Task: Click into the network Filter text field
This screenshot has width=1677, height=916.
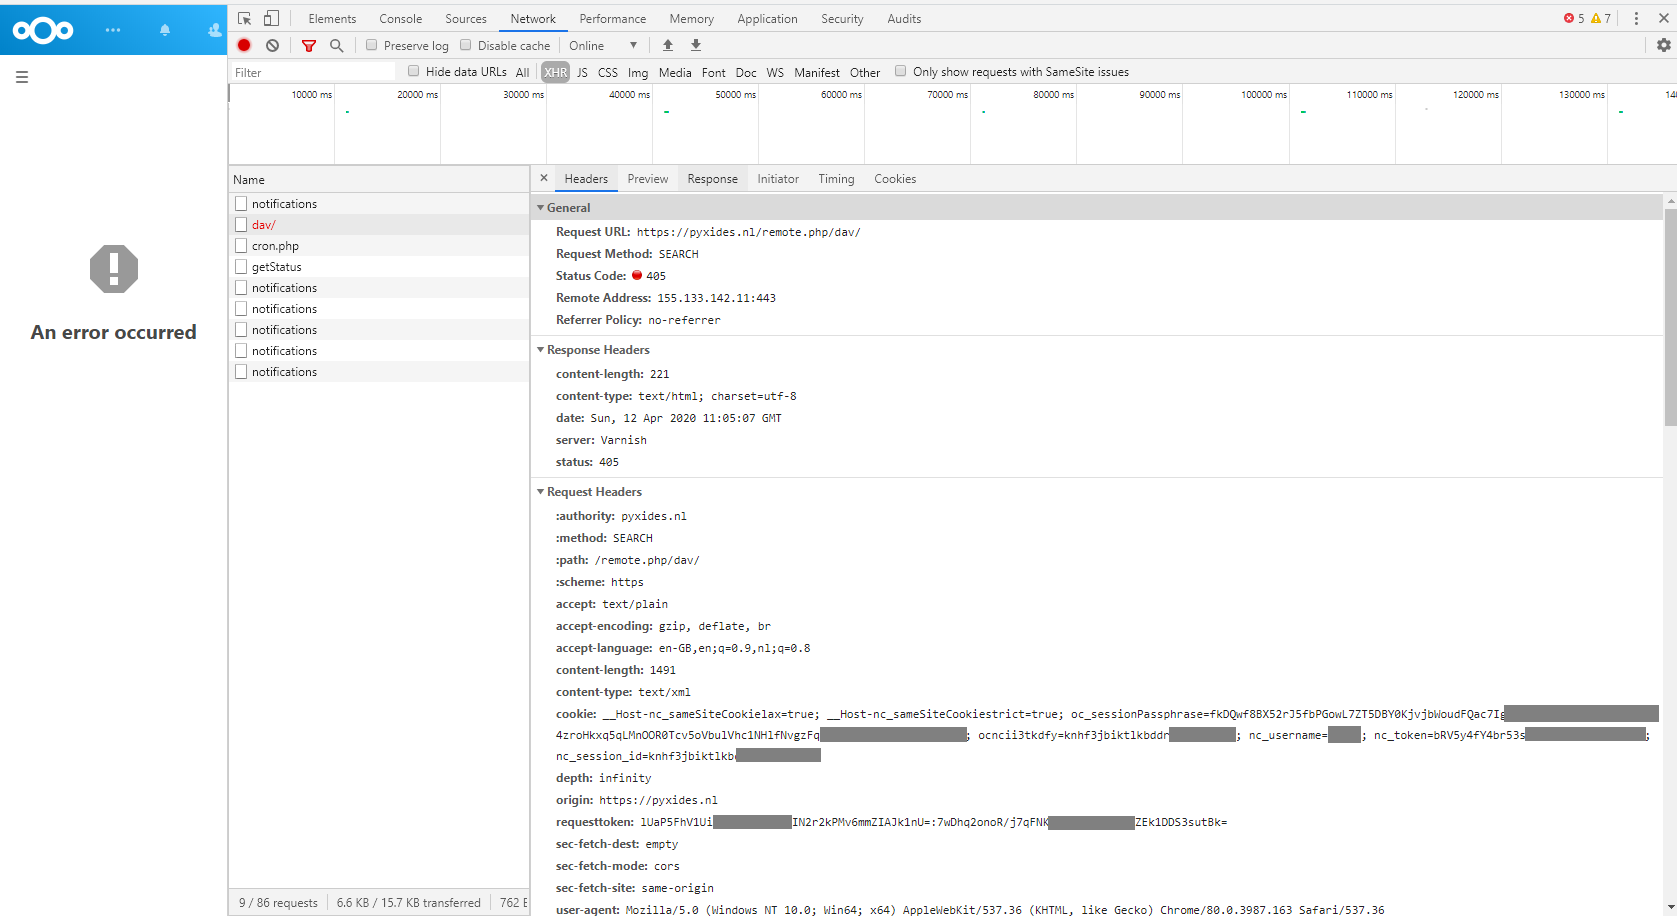Action: pos(313,72)
